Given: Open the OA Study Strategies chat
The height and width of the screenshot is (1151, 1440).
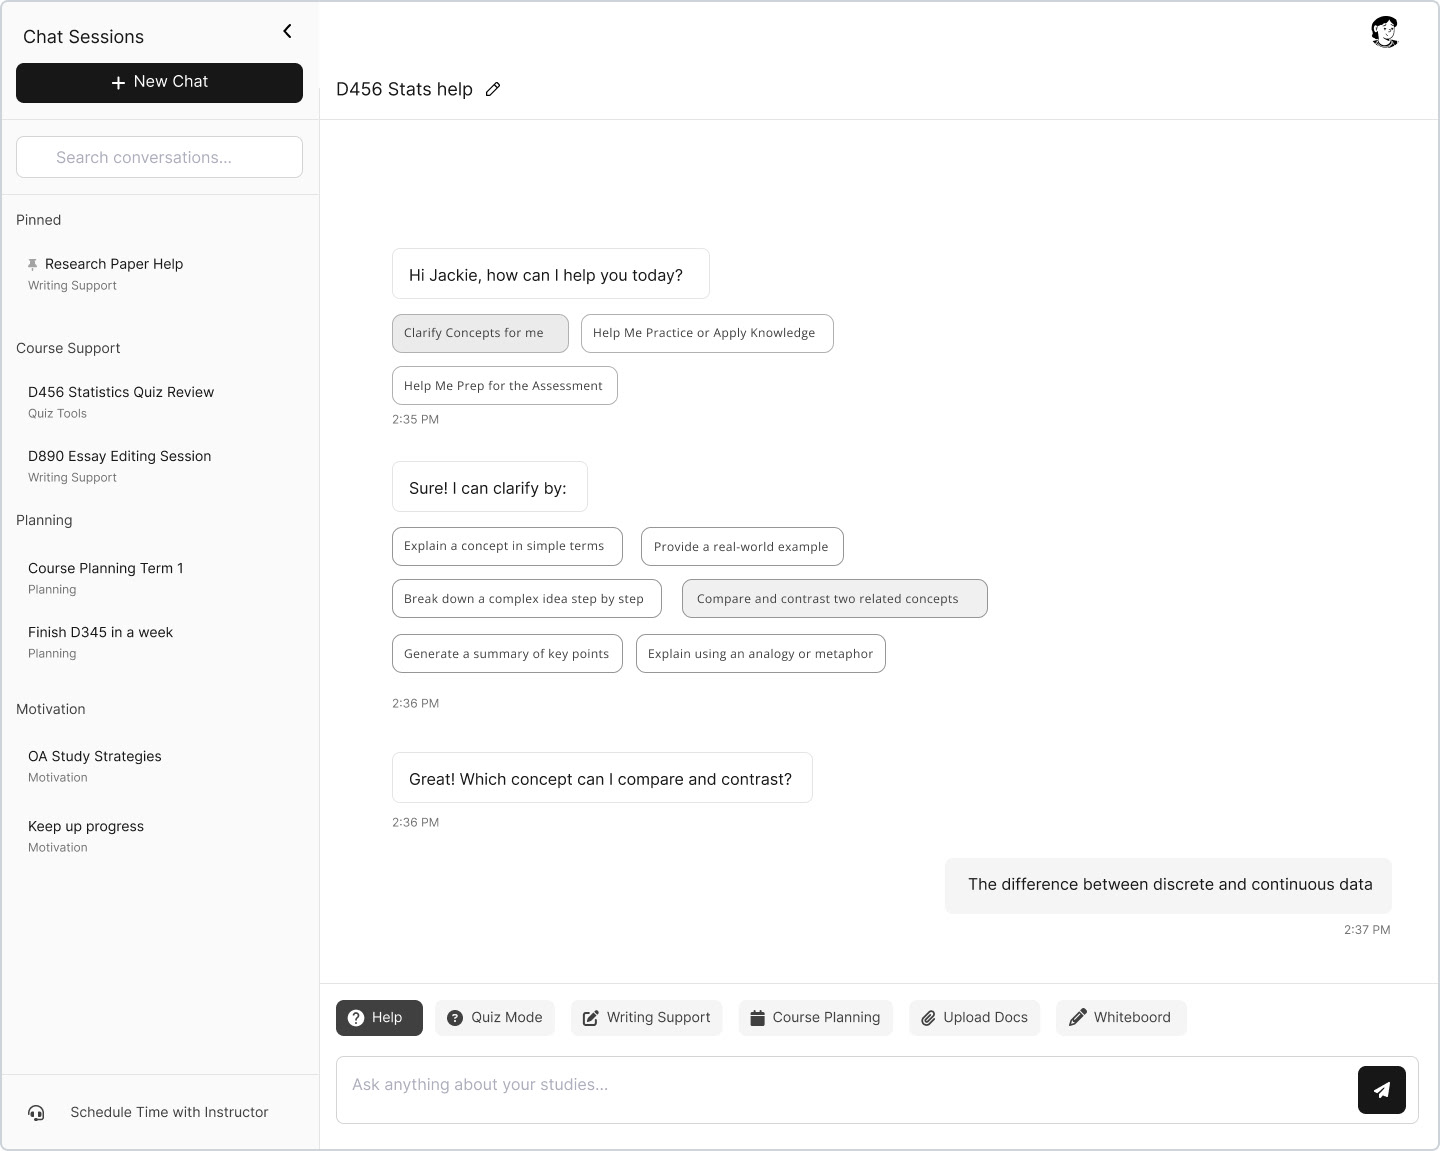Looking at the screenshot, I should coord(95,757).
